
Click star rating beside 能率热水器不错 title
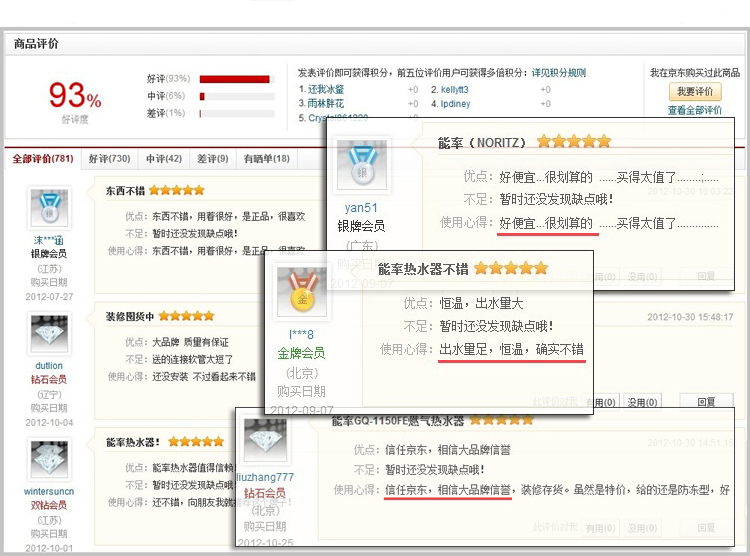click(511, 268)
